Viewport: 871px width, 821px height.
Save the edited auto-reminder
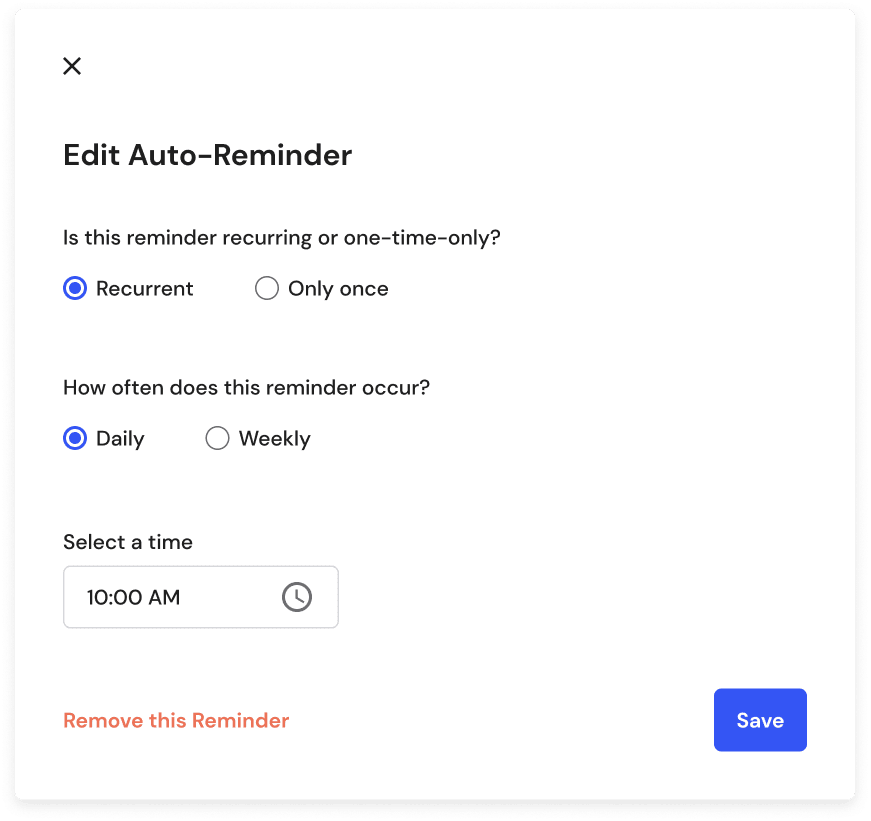[760, 720]
